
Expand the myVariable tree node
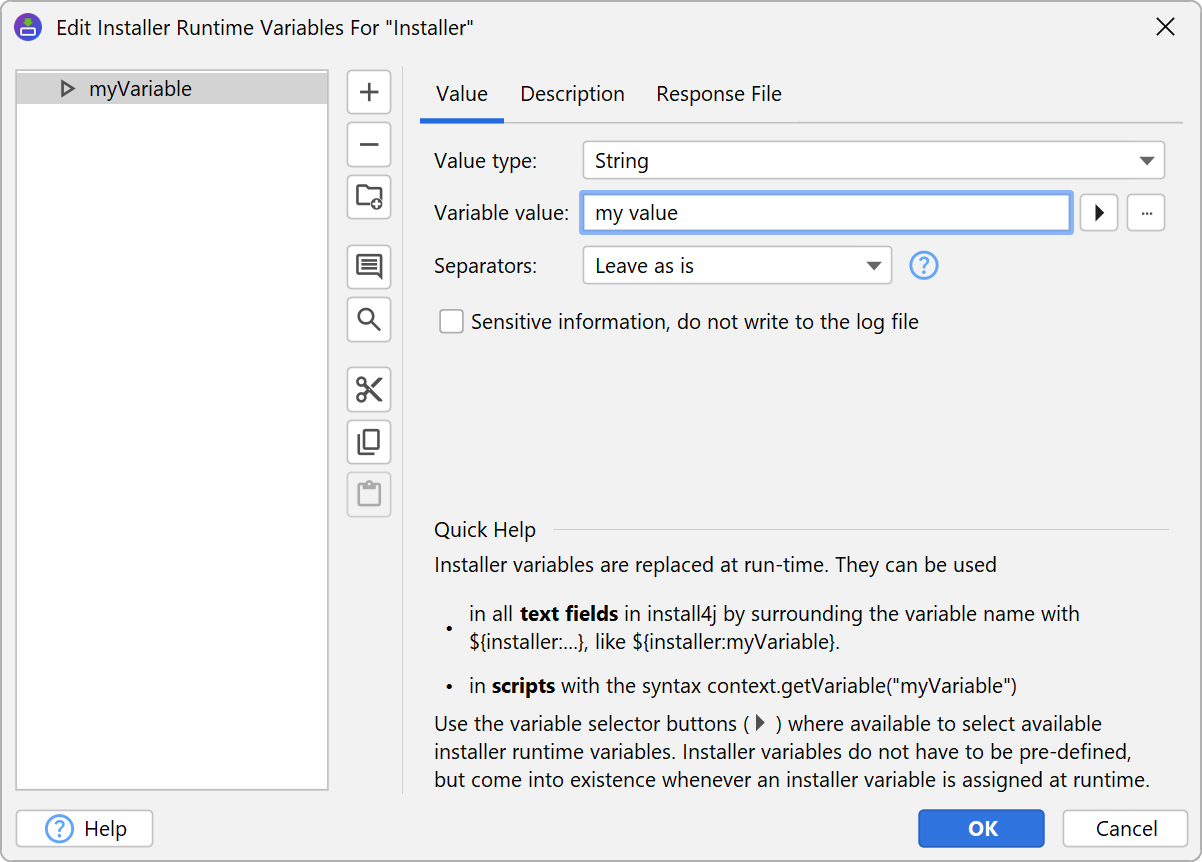(x=68, y=89)
